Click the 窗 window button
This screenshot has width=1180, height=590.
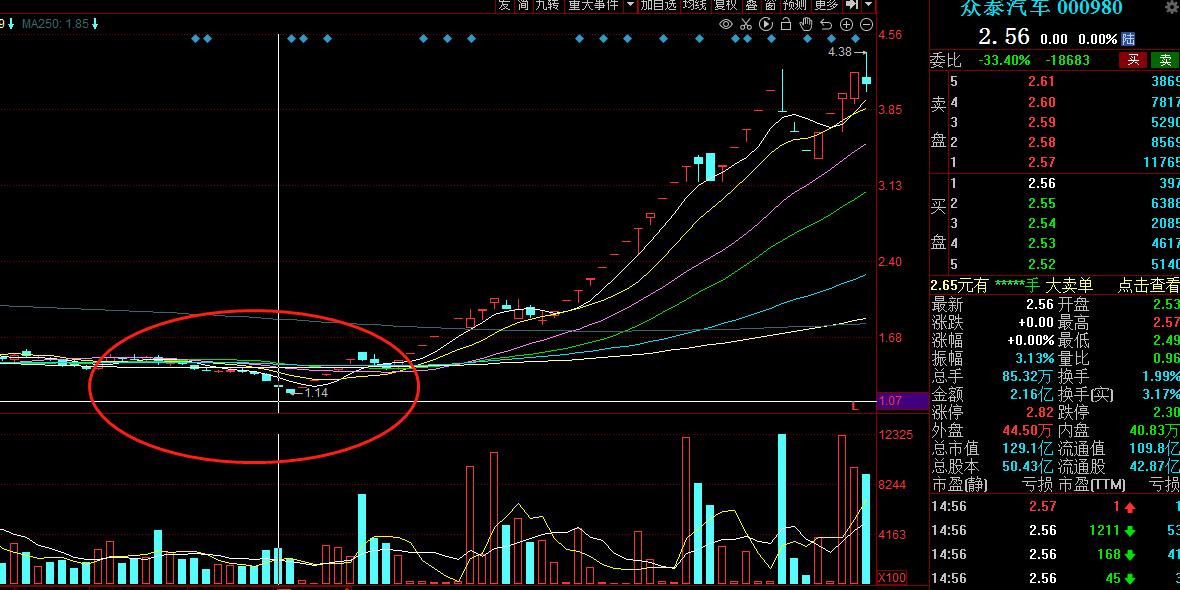tap(770, 5)
